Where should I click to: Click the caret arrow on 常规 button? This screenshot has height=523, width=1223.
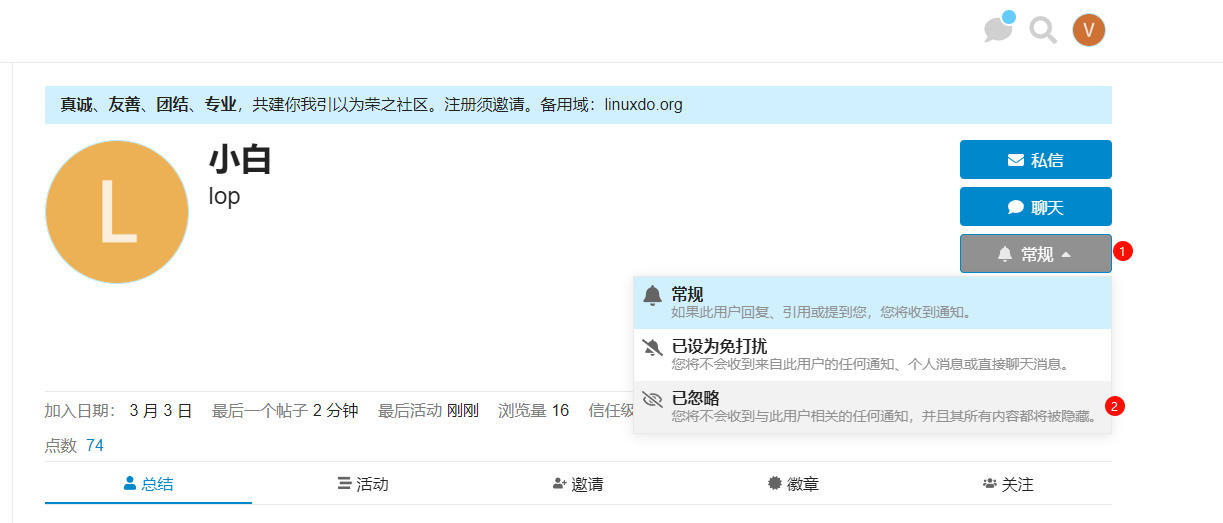(1066, 255)
